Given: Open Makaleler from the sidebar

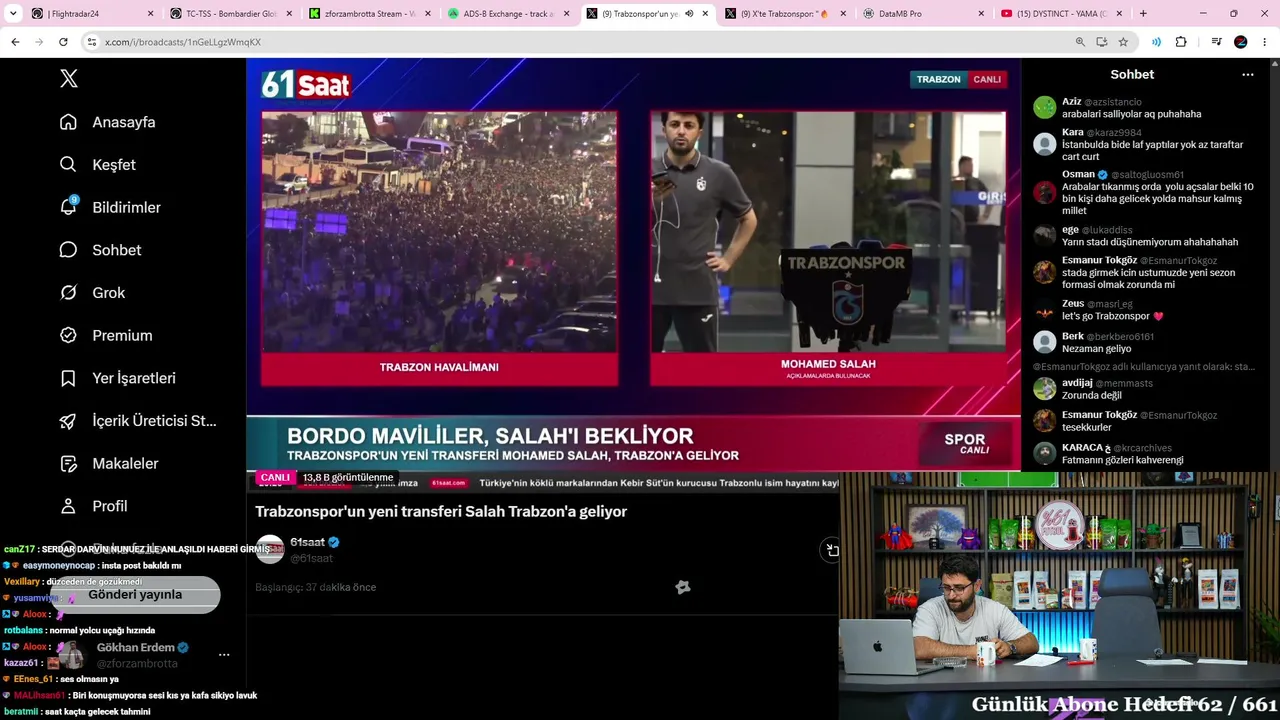Looking at the screenshot, I should (109, 464).
